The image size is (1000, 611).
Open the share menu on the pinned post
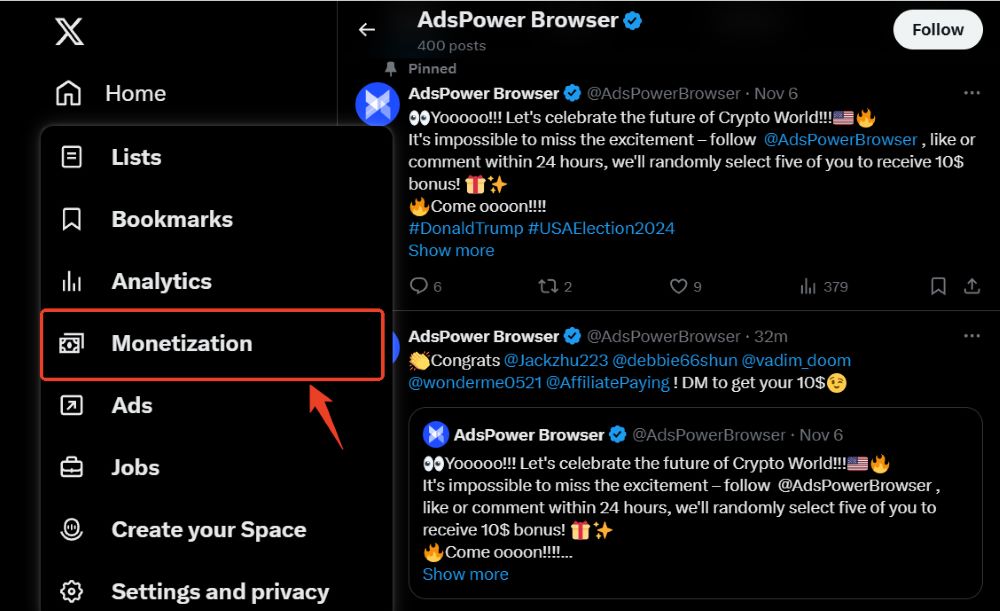pyautogui.click(x=972, y=286)
